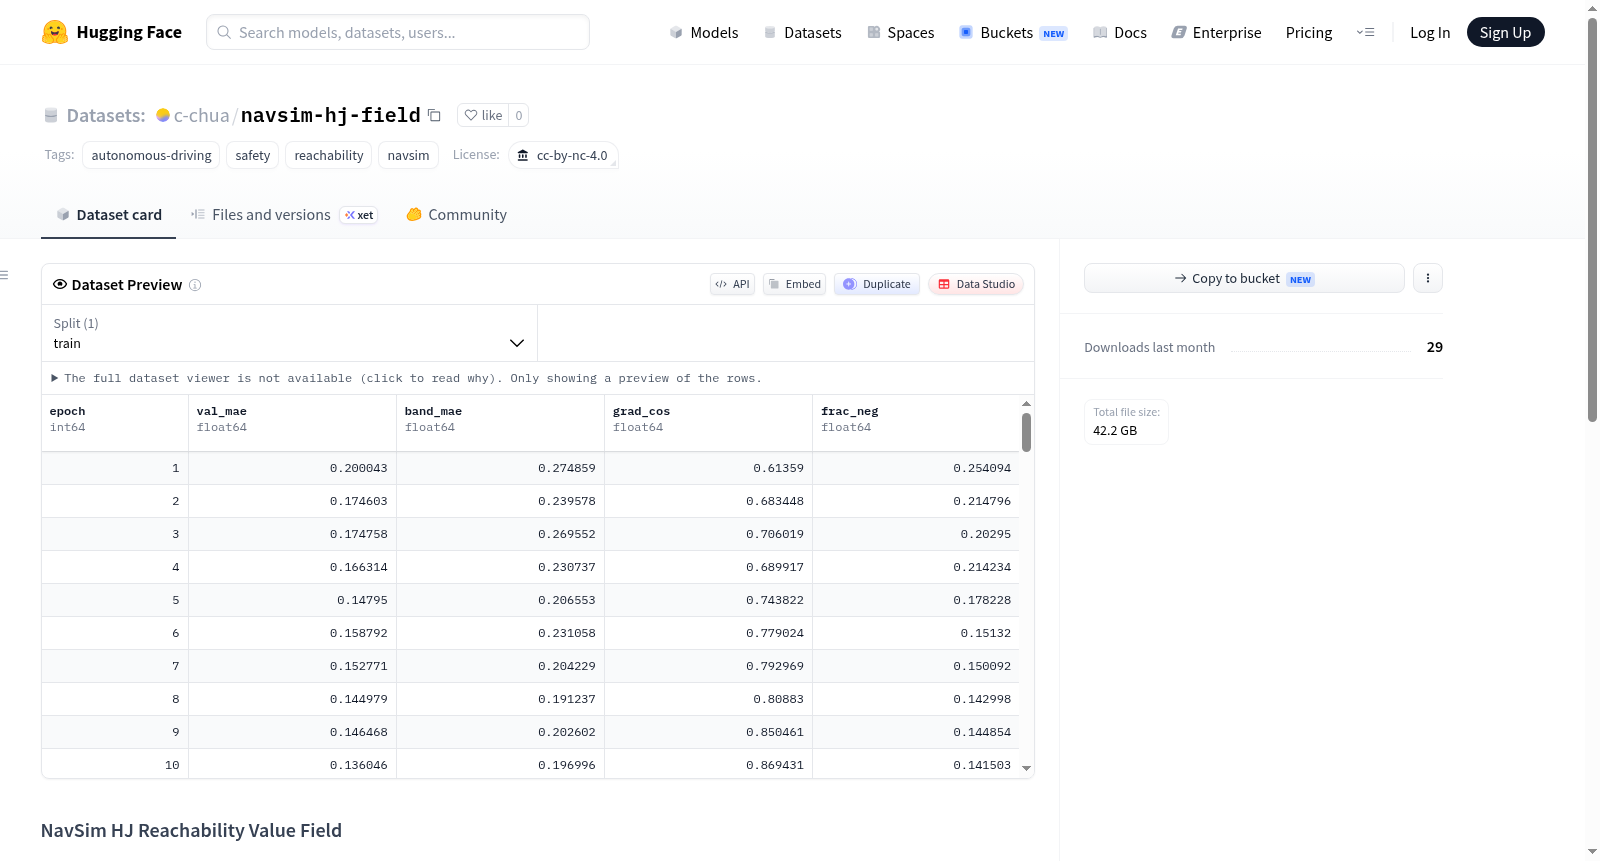Expand the navigation overflow menu

1365,32
